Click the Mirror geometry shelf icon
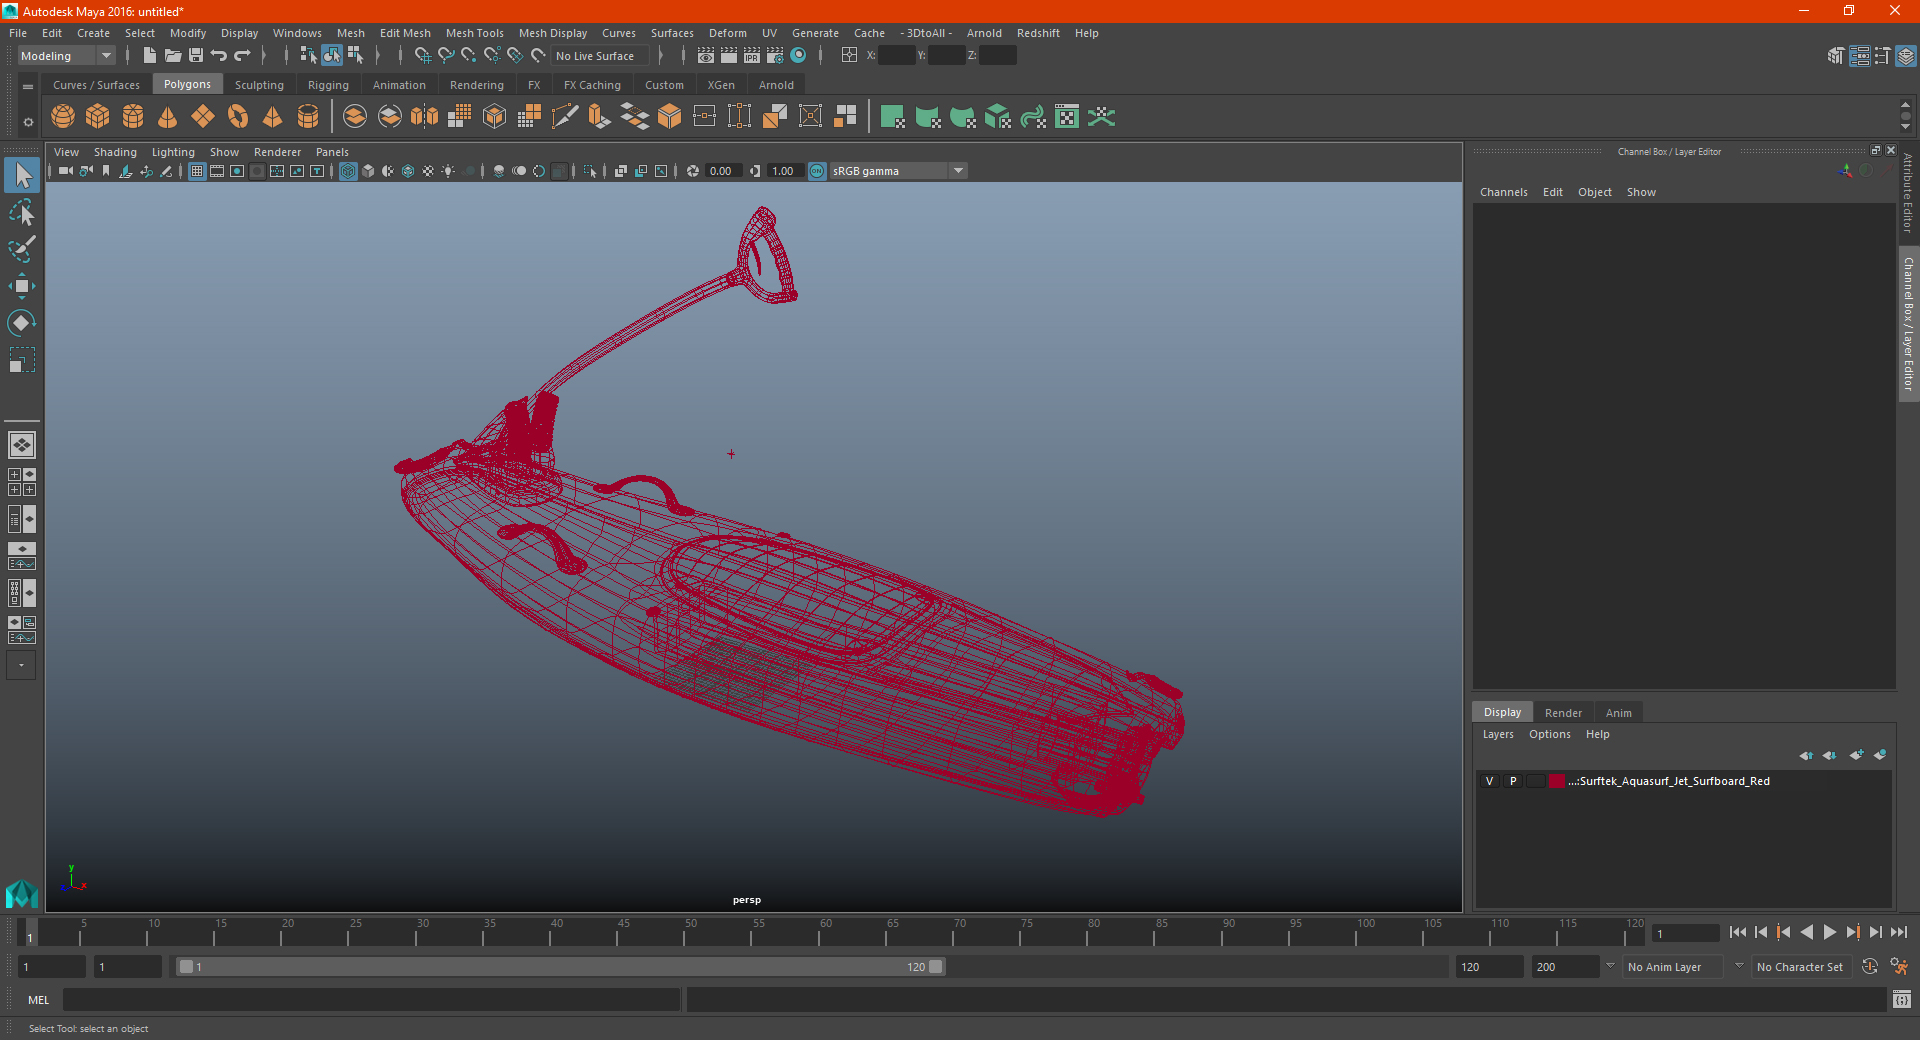1920x1040 pixels. pyautogui.click(x=425, y=117)
